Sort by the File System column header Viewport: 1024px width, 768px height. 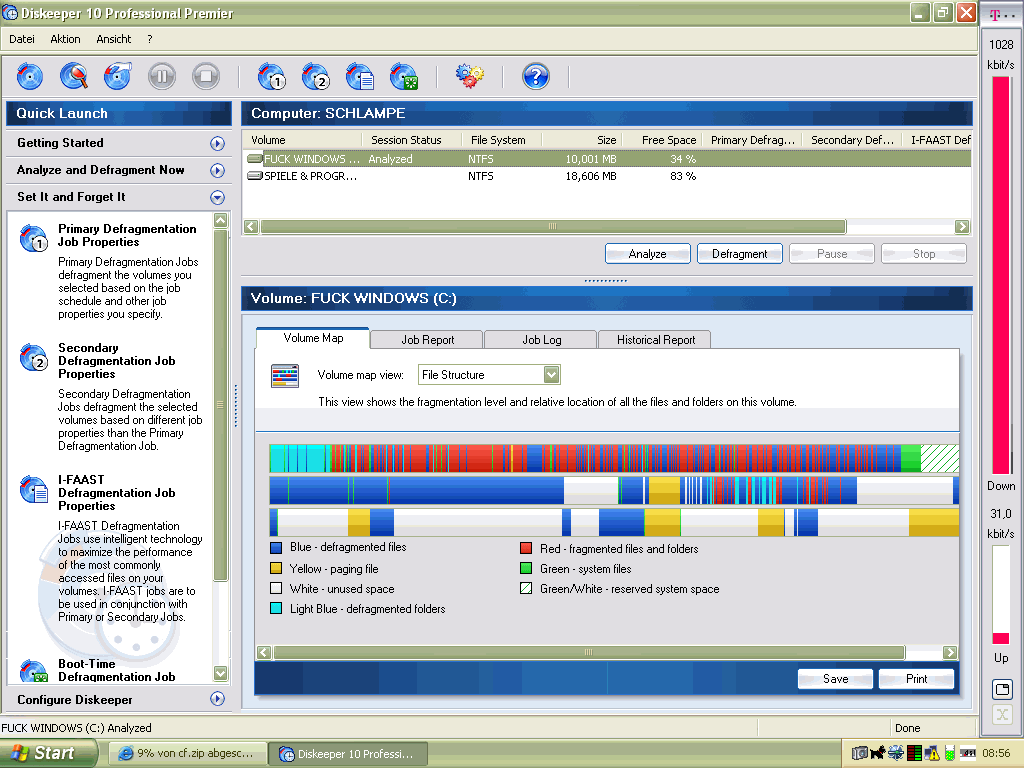[502, 140]
